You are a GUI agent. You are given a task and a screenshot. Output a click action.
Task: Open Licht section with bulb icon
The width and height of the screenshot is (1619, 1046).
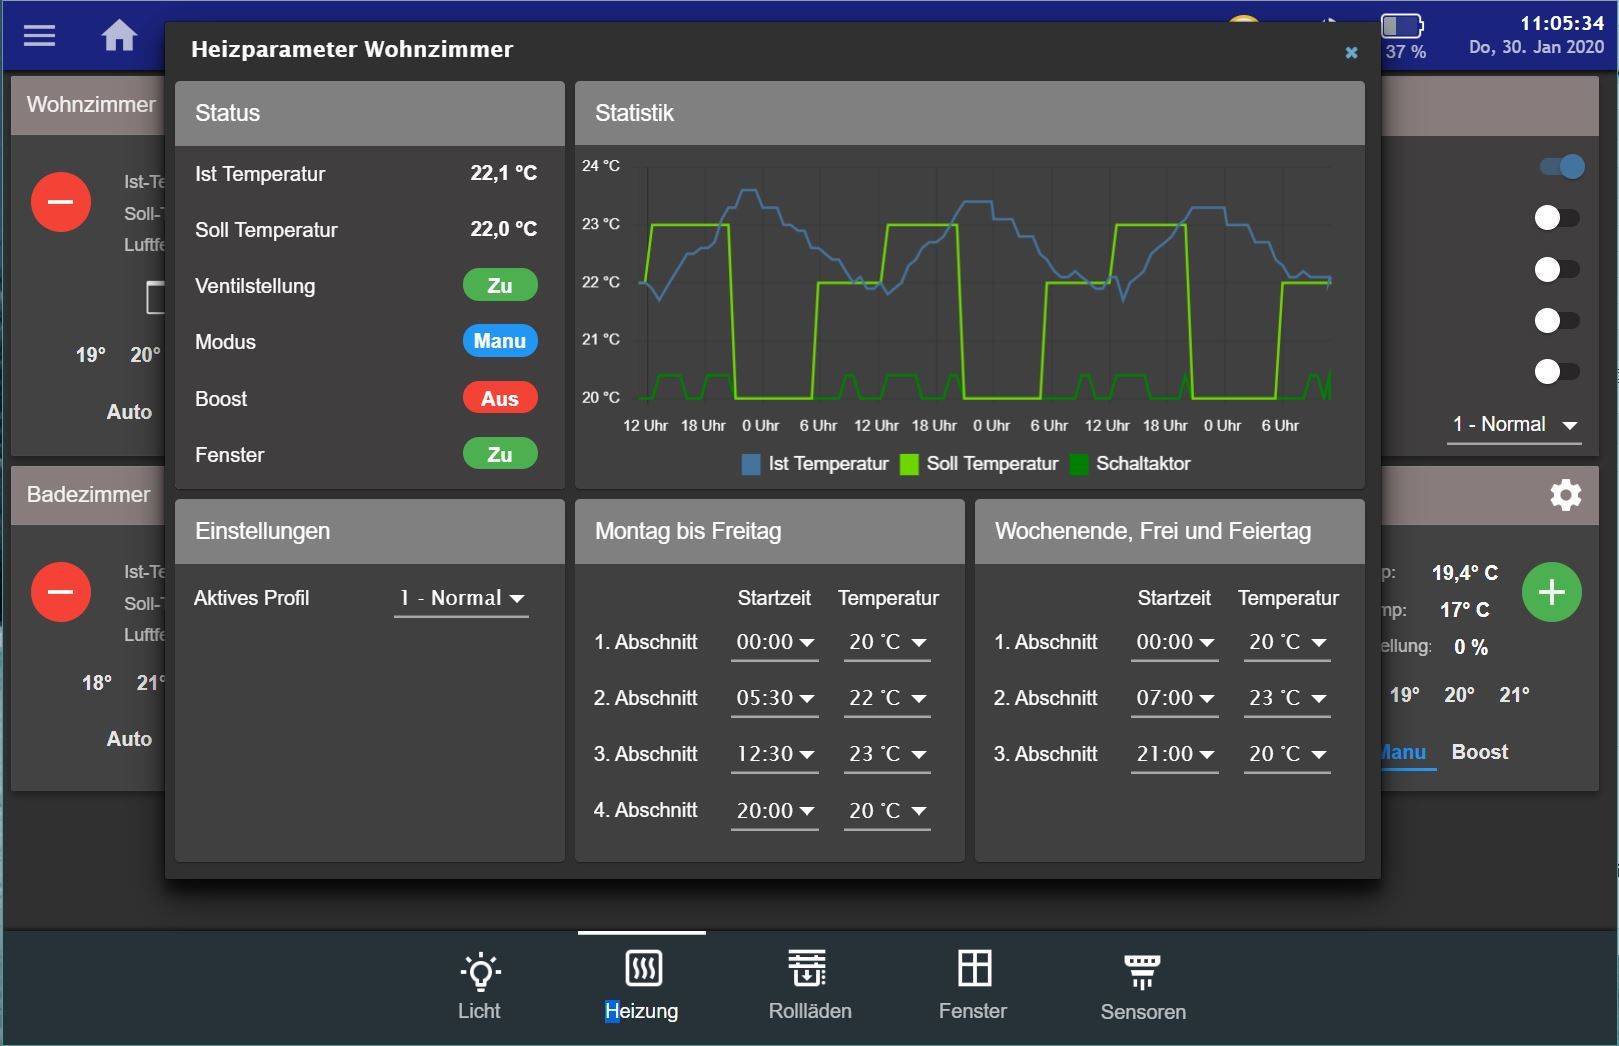[x=480, y=986]
